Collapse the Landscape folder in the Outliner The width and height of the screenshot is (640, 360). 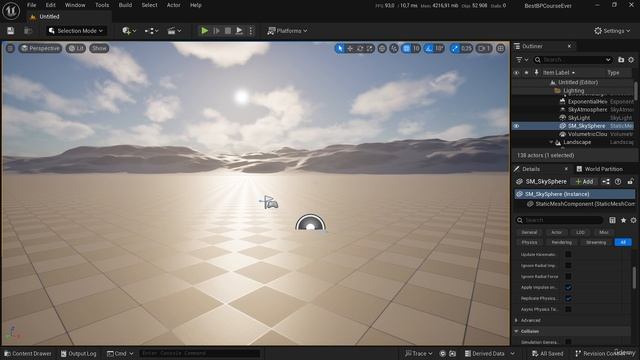coord(551,142)
